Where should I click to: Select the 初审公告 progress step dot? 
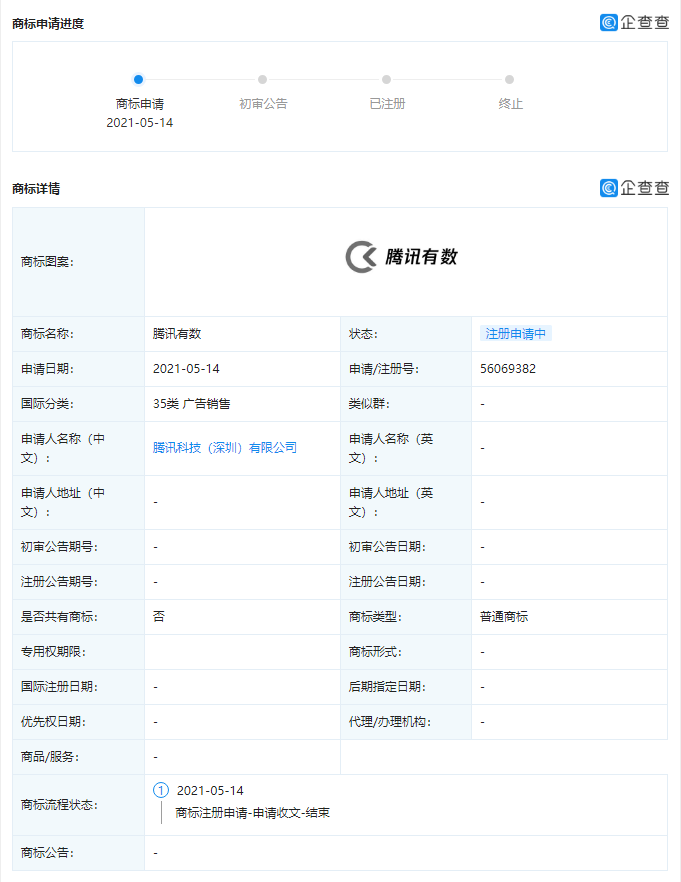click(x=262, y=79)
